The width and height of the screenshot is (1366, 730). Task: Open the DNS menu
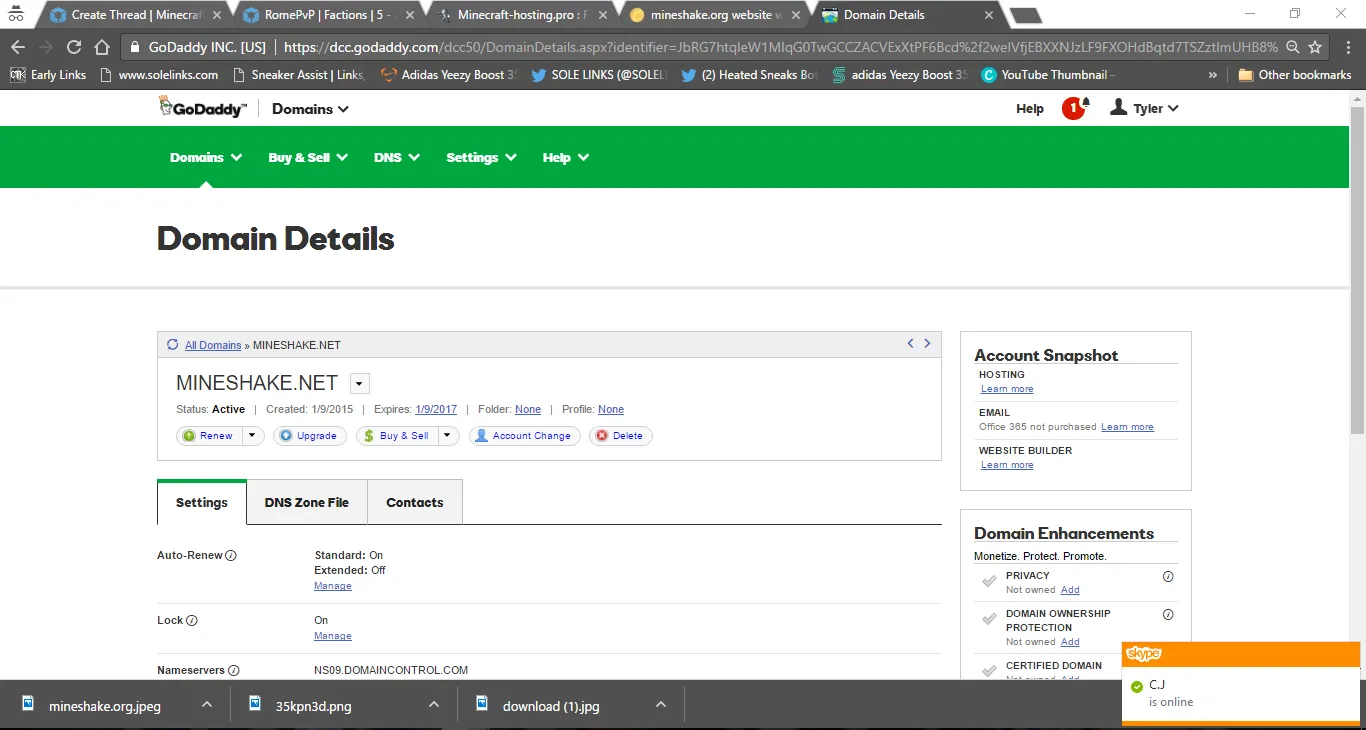tap(397, 157)
